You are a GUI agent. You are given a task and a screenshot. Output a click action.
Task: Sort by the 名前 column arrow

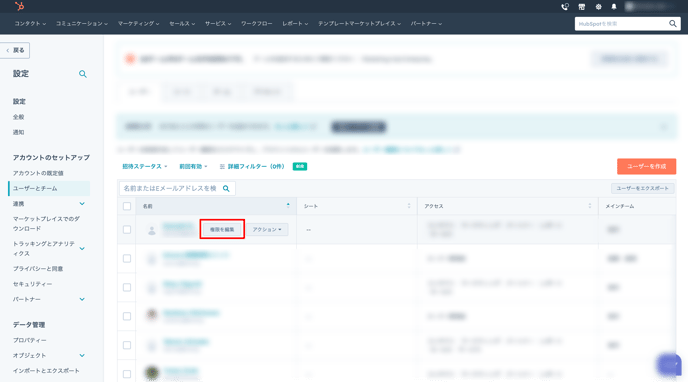tap(288, 206)
